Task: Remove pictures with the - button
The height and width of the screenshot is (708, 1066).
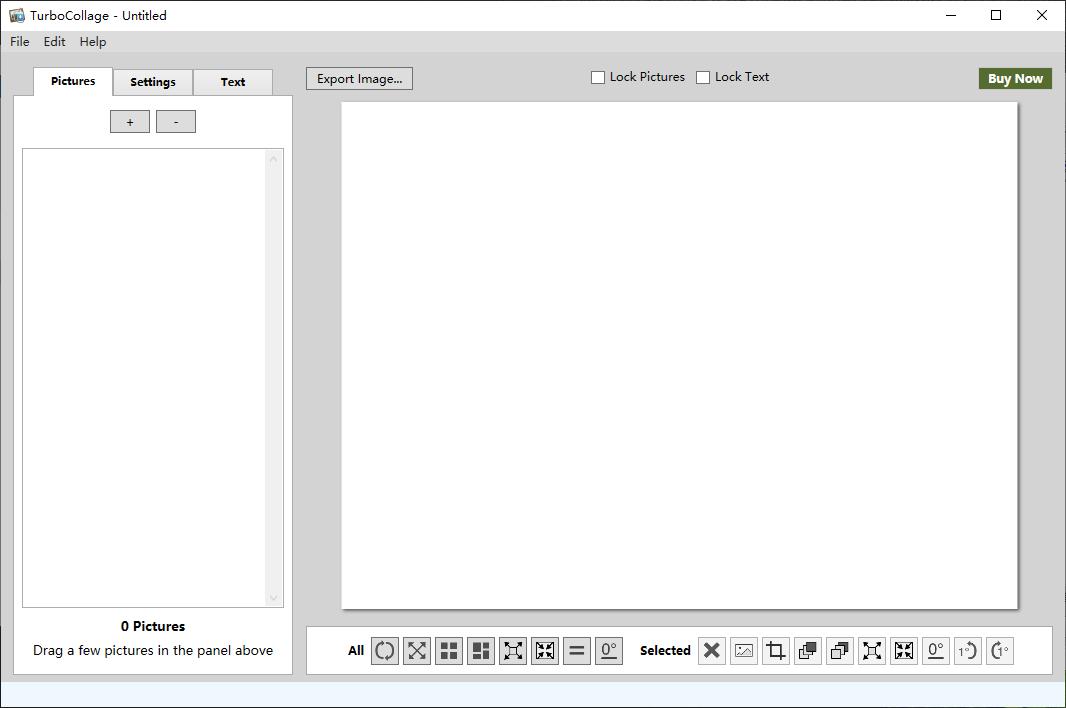Action: (x=176, y=122)
